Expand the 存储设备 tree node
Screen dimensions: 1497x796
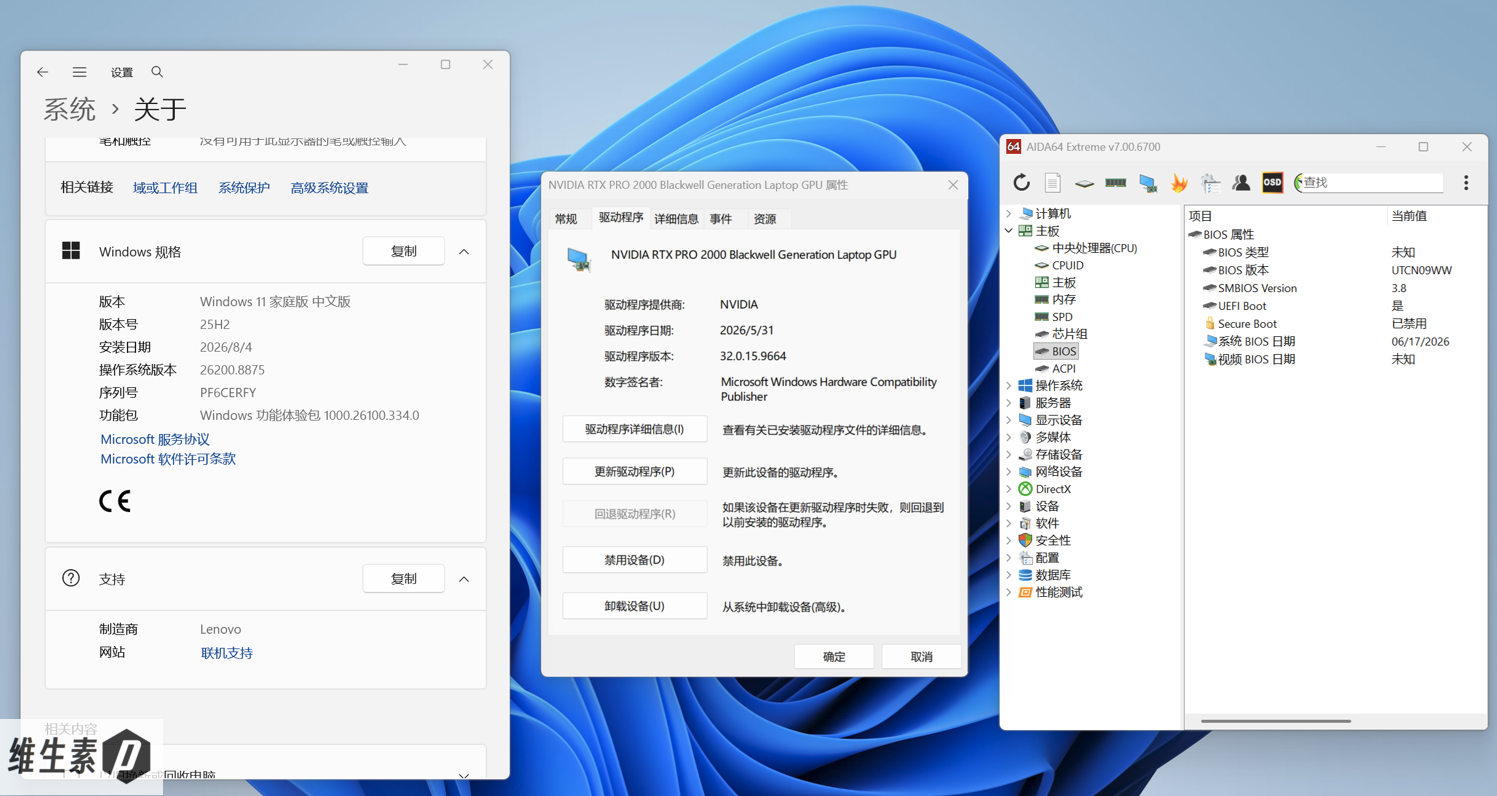1008,454
